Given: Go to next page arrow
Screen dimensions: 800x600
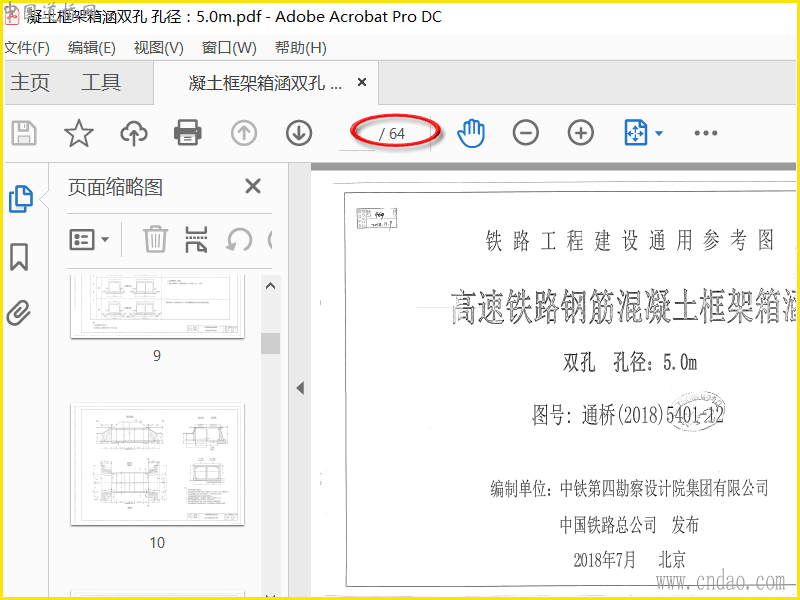Looking at the screenshot, I should 298,133.
